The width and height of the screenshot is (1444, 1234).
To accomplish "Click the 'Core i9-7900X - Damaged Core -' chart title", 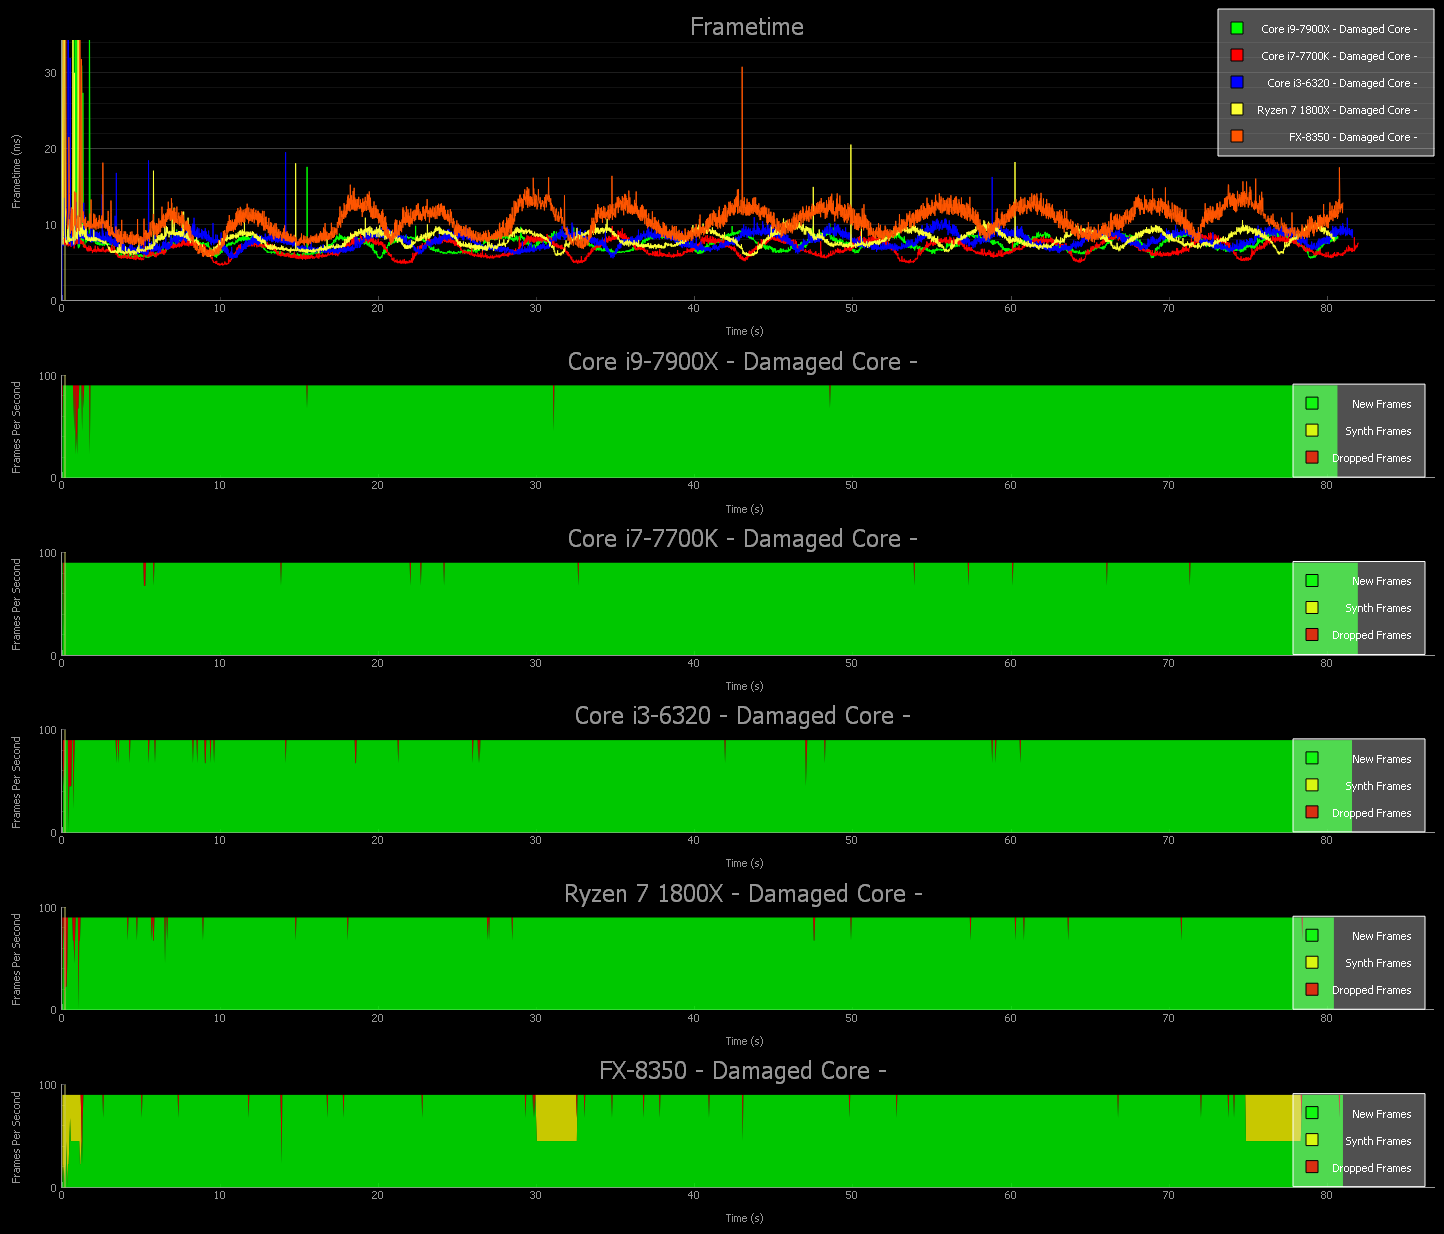I will (x=743, y=362).
